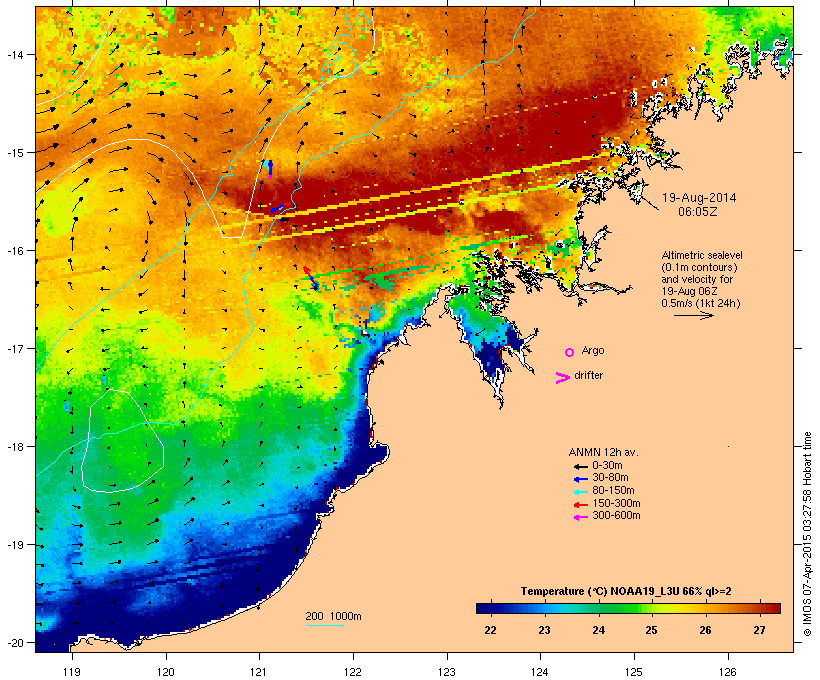Click the longitude axis label 126

tap(727, 672)
